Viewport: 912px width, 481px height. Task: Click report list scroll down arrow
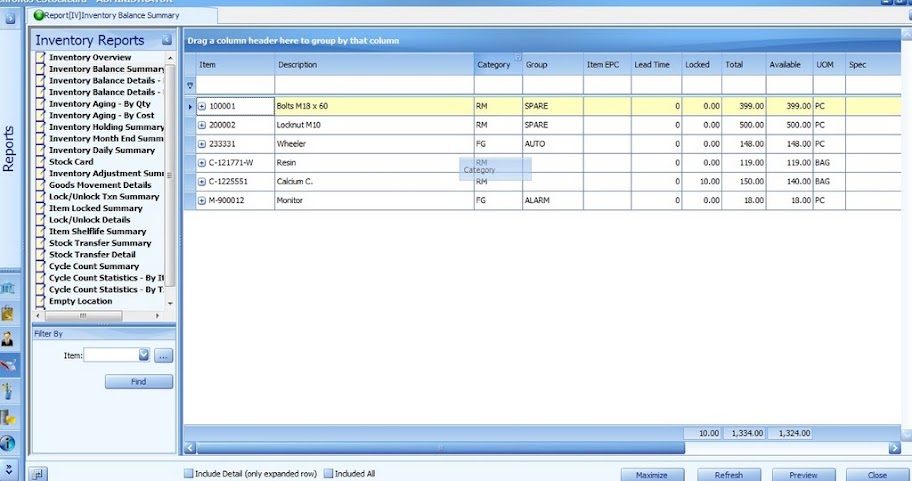coord(170,303)
